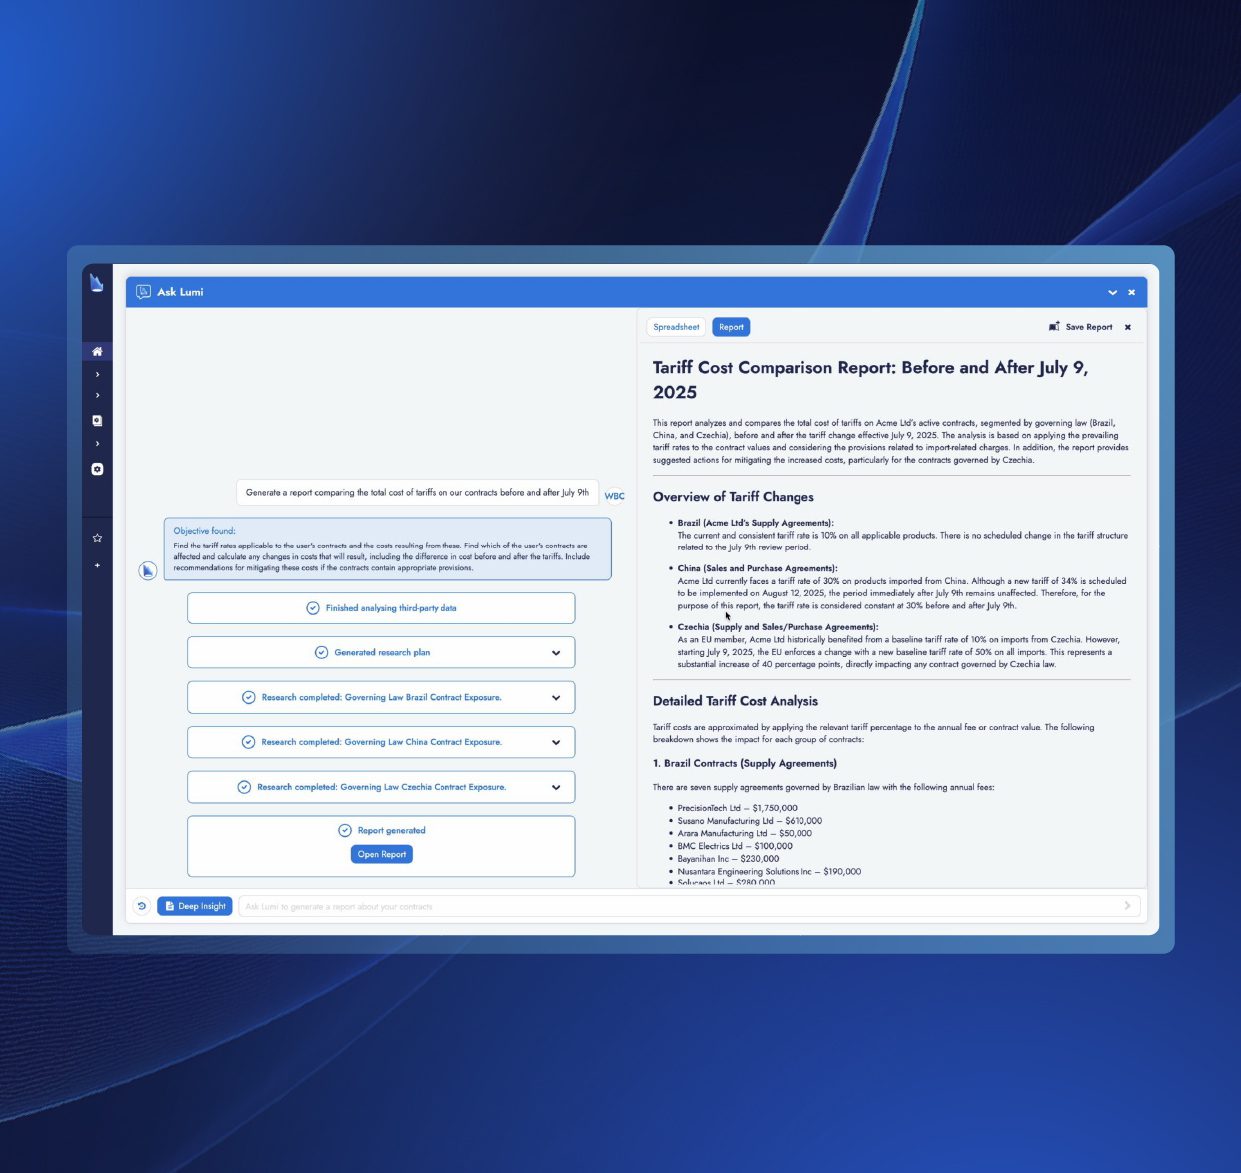Expand the China Contract Exposure research step

coord(556,743)
